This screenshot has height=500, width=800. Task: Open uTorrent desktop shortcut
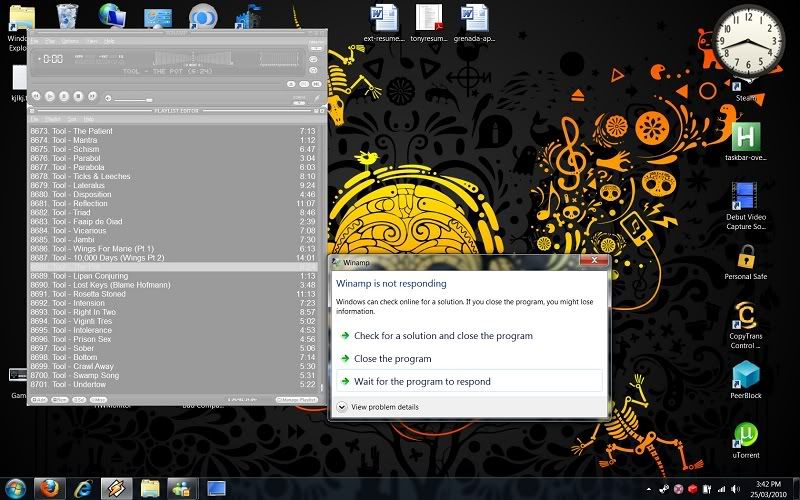click(745, 440)
